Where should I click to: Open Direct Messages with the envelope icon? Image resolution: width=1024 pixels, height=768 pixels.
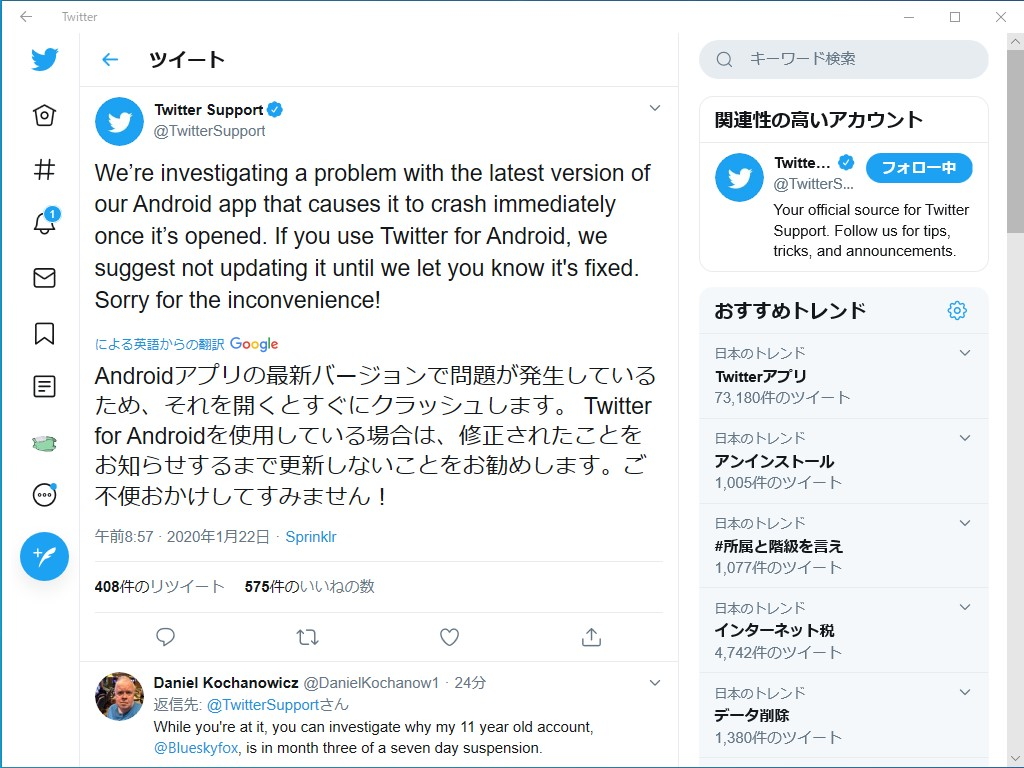pos(44,277)
